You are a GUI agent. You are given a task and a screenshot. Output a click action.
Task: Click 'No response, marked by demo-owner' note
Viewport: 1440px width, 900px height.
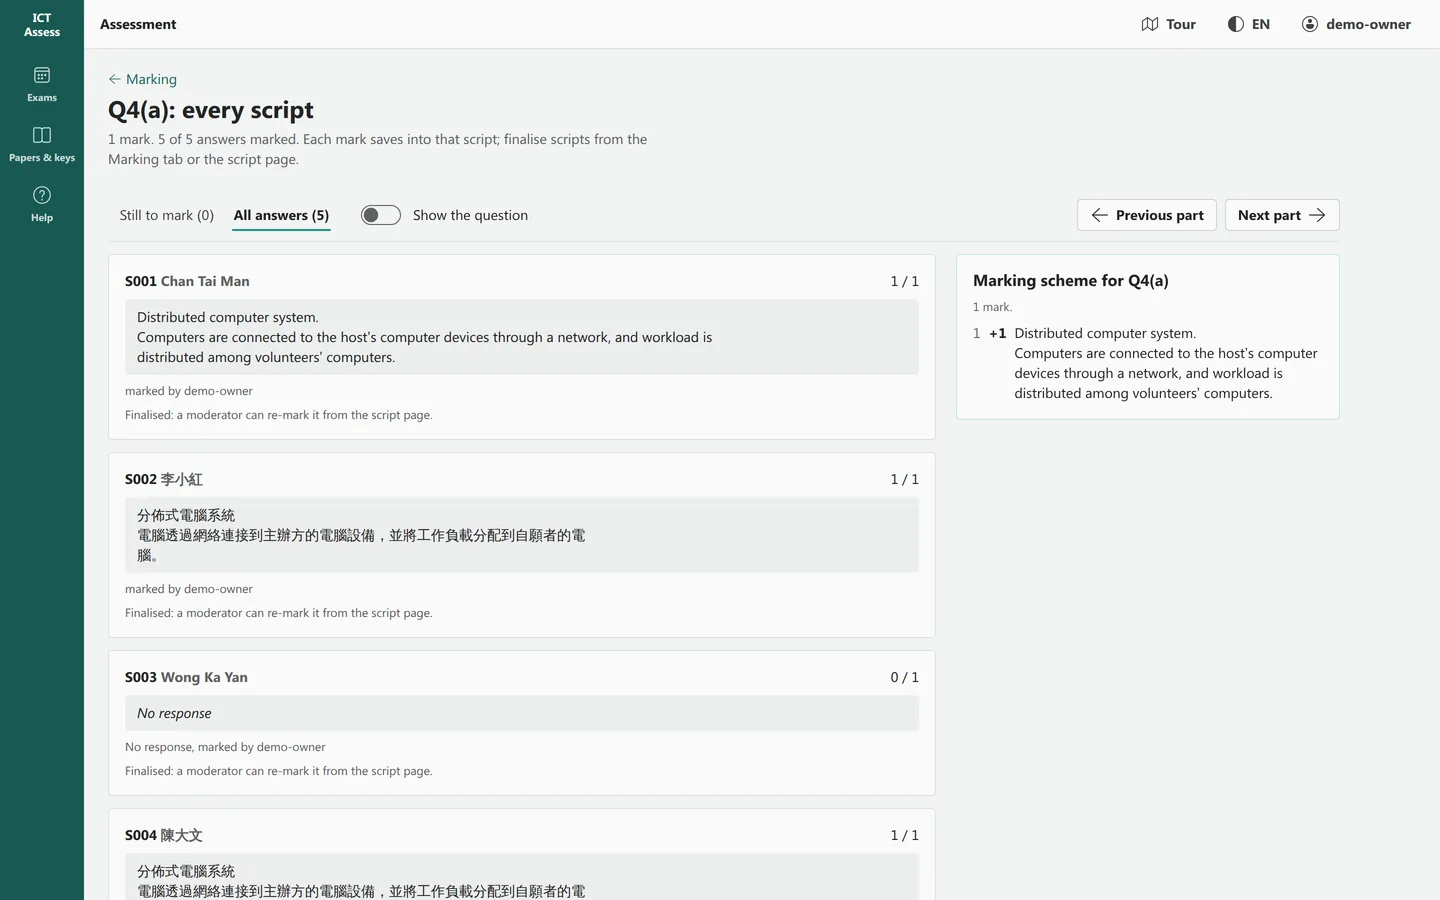point(225,747)
